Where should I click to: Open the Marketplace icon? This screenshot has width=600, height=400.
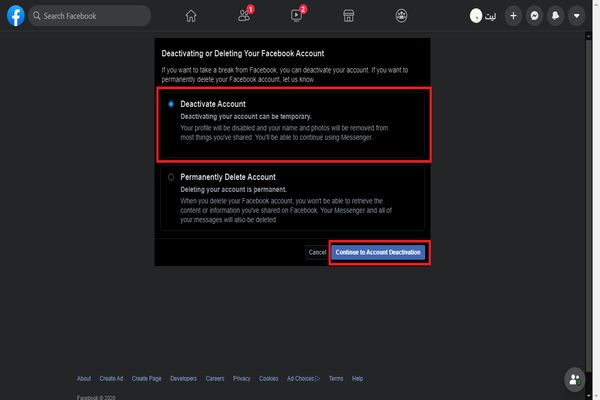tap(349, 16)
